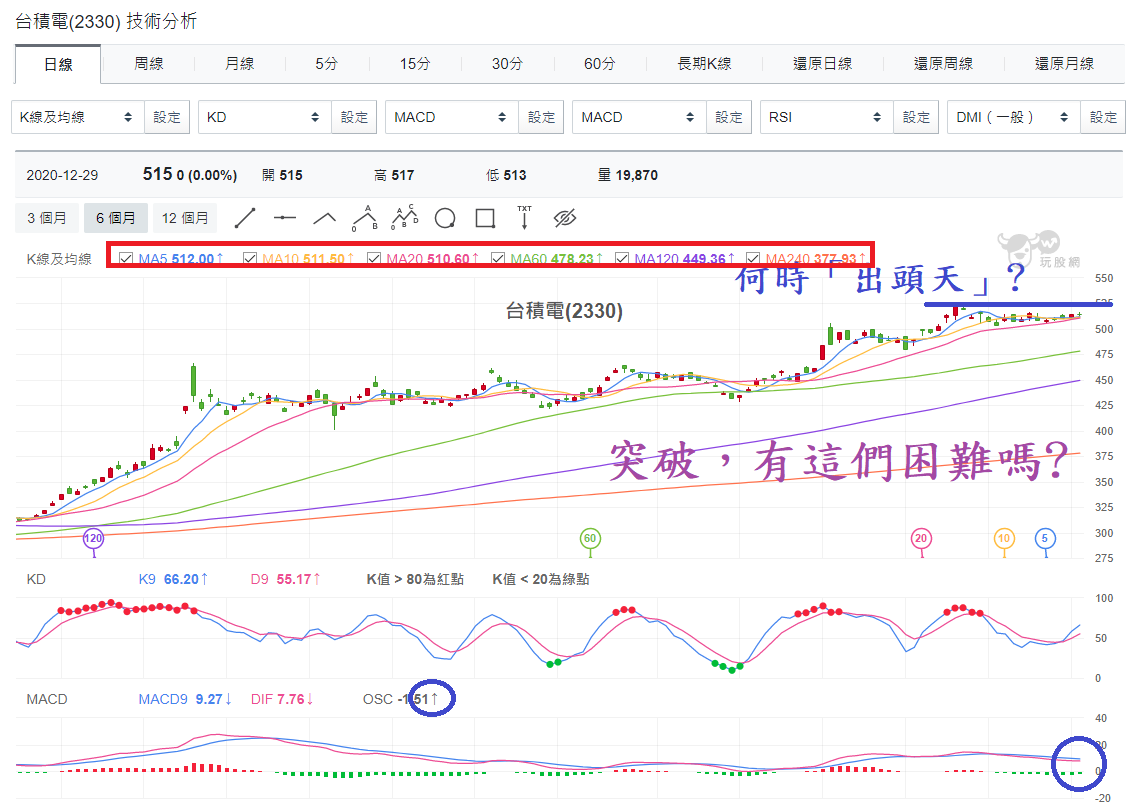
Task: Select the 6 個月 time range
Action: click(116, 218)
